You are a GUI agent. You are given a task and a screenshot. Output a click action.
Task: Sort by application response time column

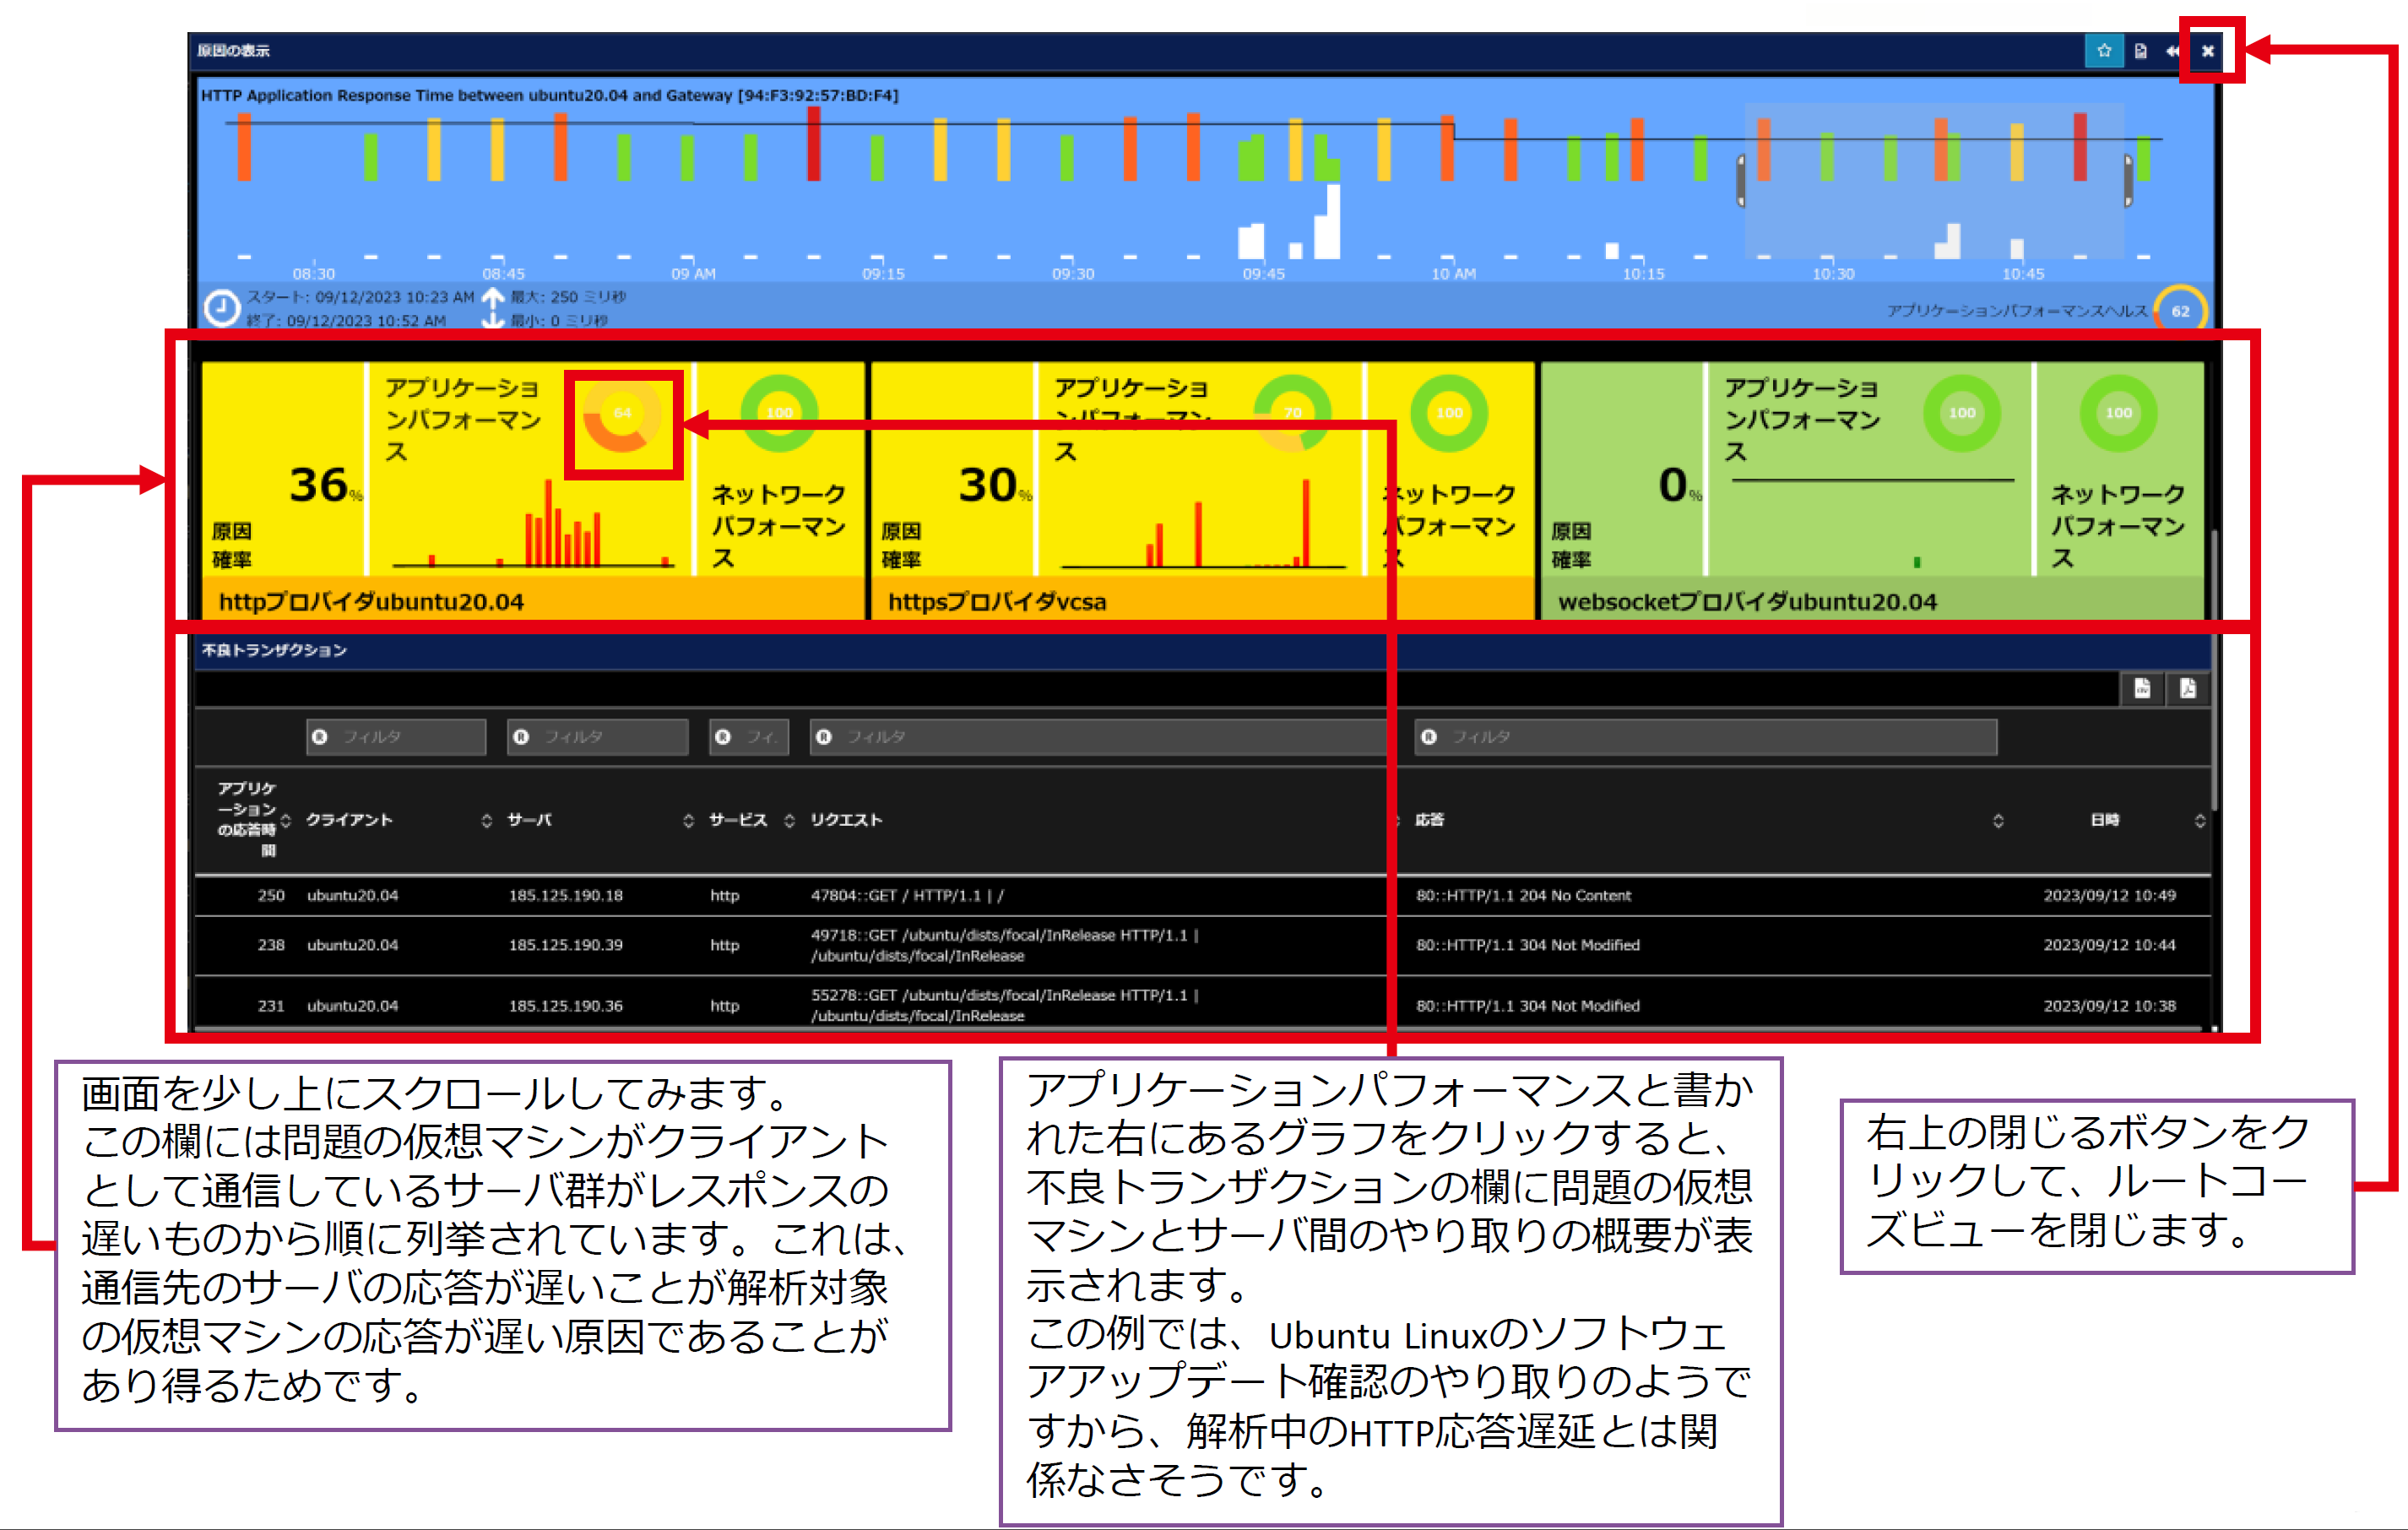285,821
